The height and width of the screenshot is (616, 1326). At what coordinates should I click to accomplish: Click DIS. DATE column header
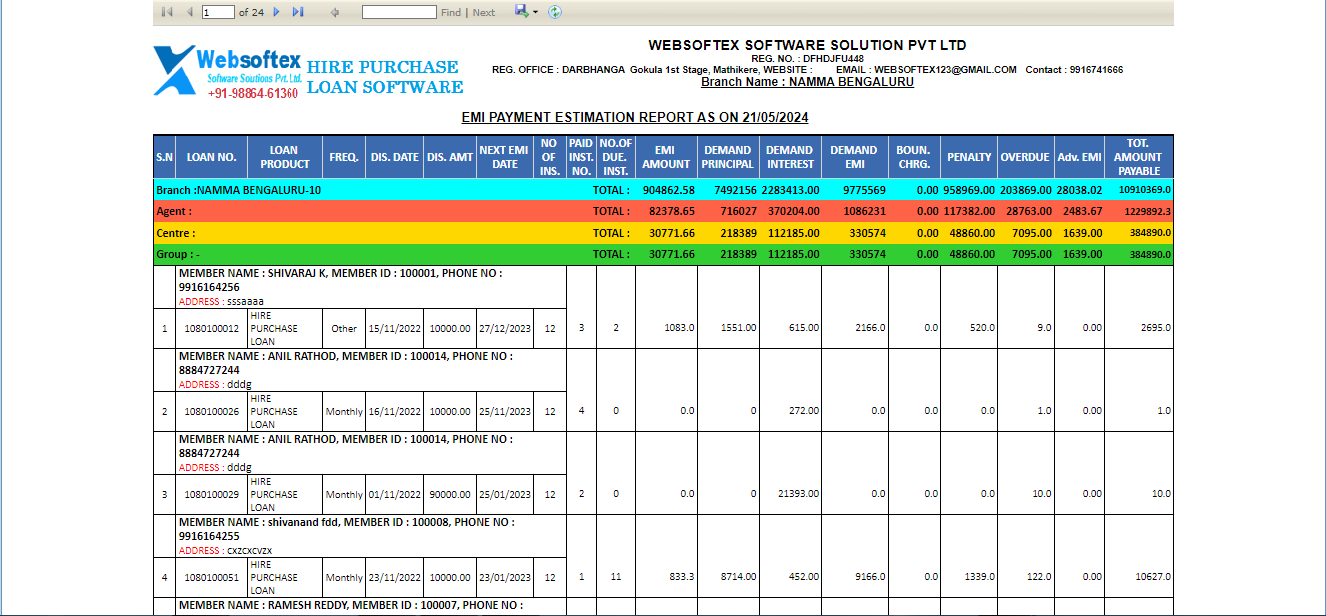[x=395, y=157]
